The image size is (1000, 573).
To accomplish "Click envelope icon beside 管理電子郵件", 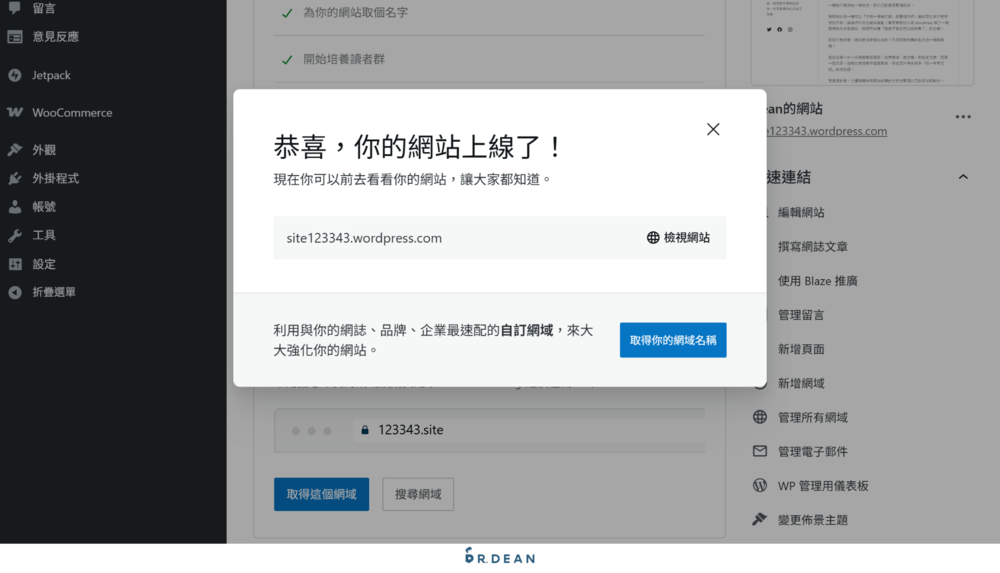I will click(x=760, y=451).
